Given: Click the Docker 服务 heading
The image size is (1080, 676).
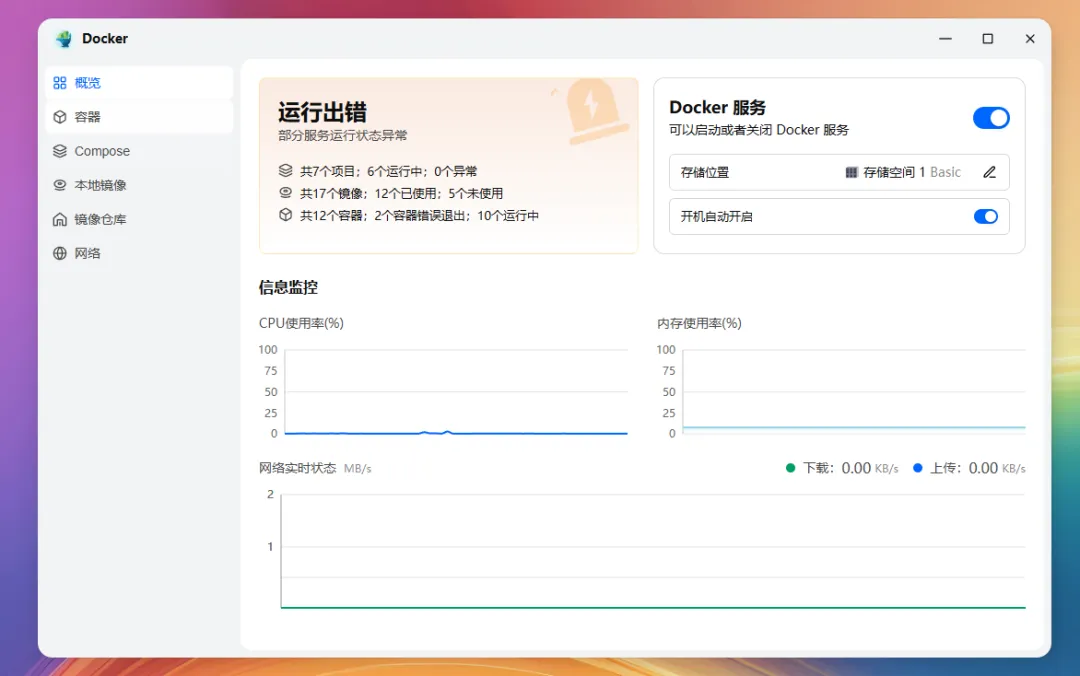Looking at the screenshot, I should tap(717, 107).
